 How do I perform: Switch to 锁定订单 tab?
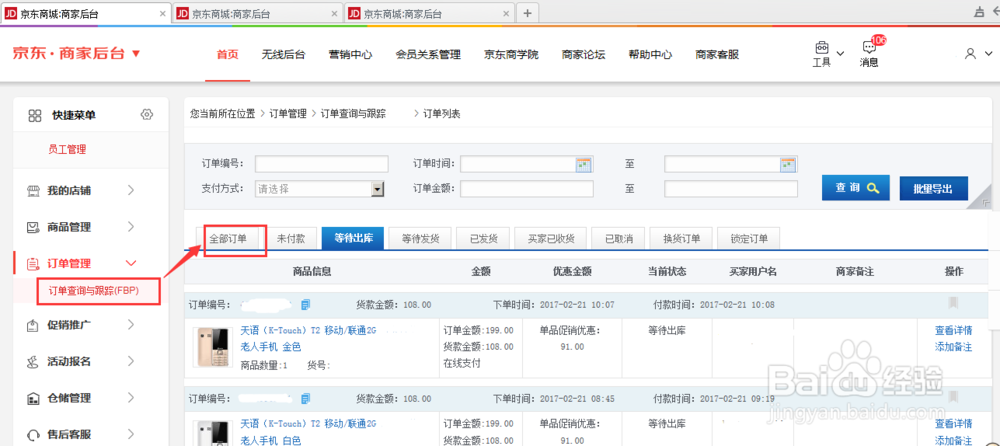click(x=749, y=239)
